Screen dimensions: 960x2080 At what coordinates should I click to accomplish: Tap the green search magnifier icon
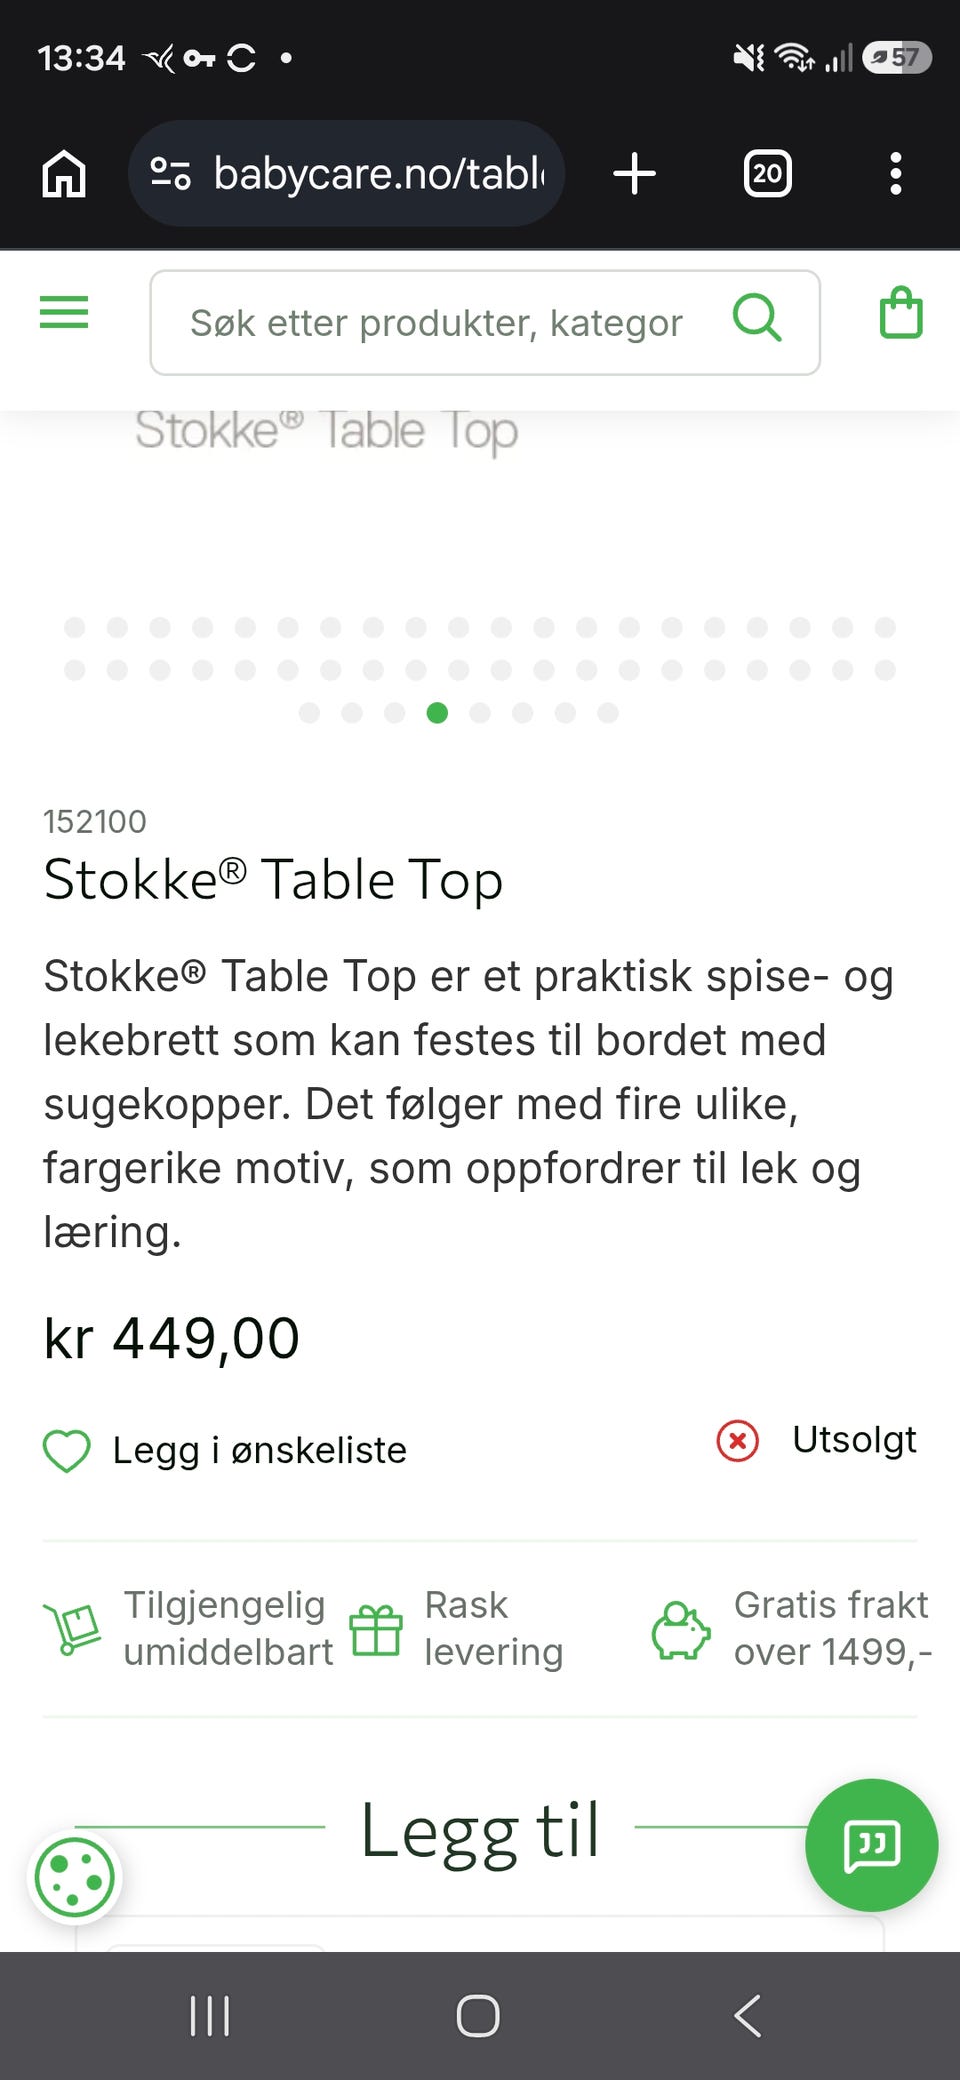pos(757,318)
